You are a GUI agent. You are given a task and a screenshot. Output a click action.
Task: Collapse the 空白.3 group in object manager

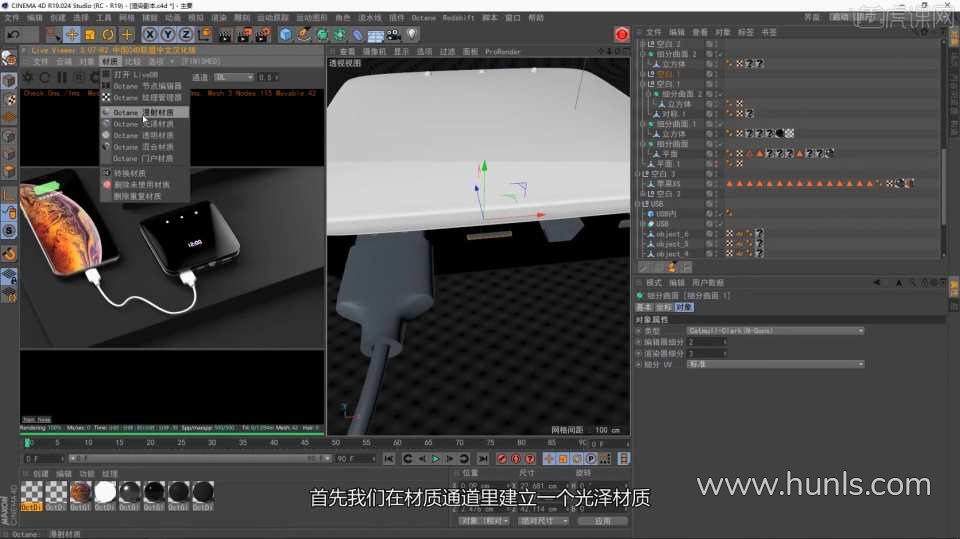click(638, 175)
